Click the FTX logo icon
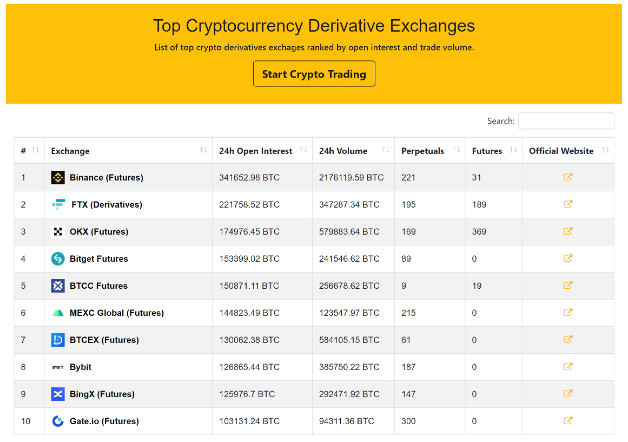The image size is (628, 442). point(58,204)
